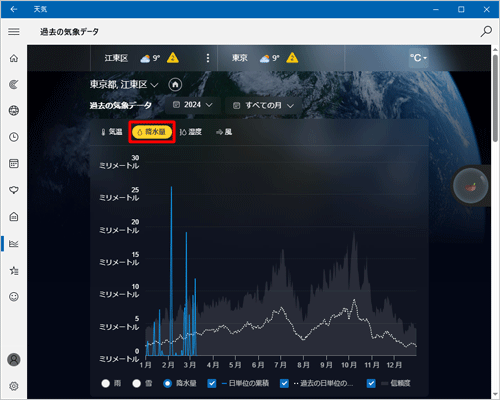Open the favorites star list icon
The image size is (500, 400).
point(14,270)
